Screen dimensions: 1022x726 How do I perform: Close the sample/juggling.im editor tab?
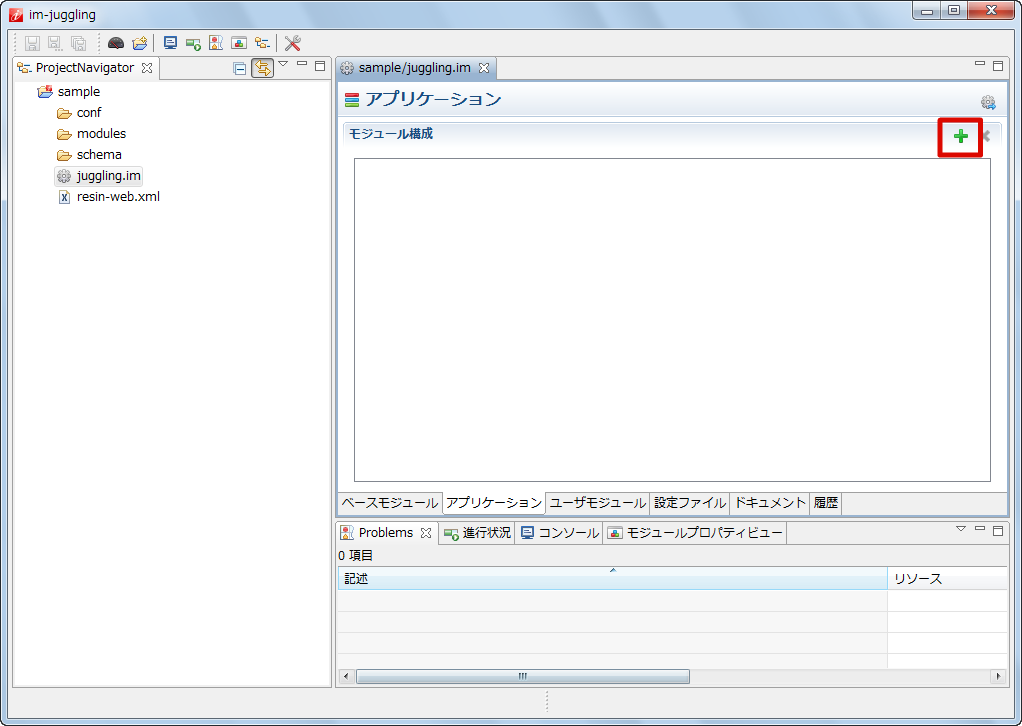click(x=484, y=68)
